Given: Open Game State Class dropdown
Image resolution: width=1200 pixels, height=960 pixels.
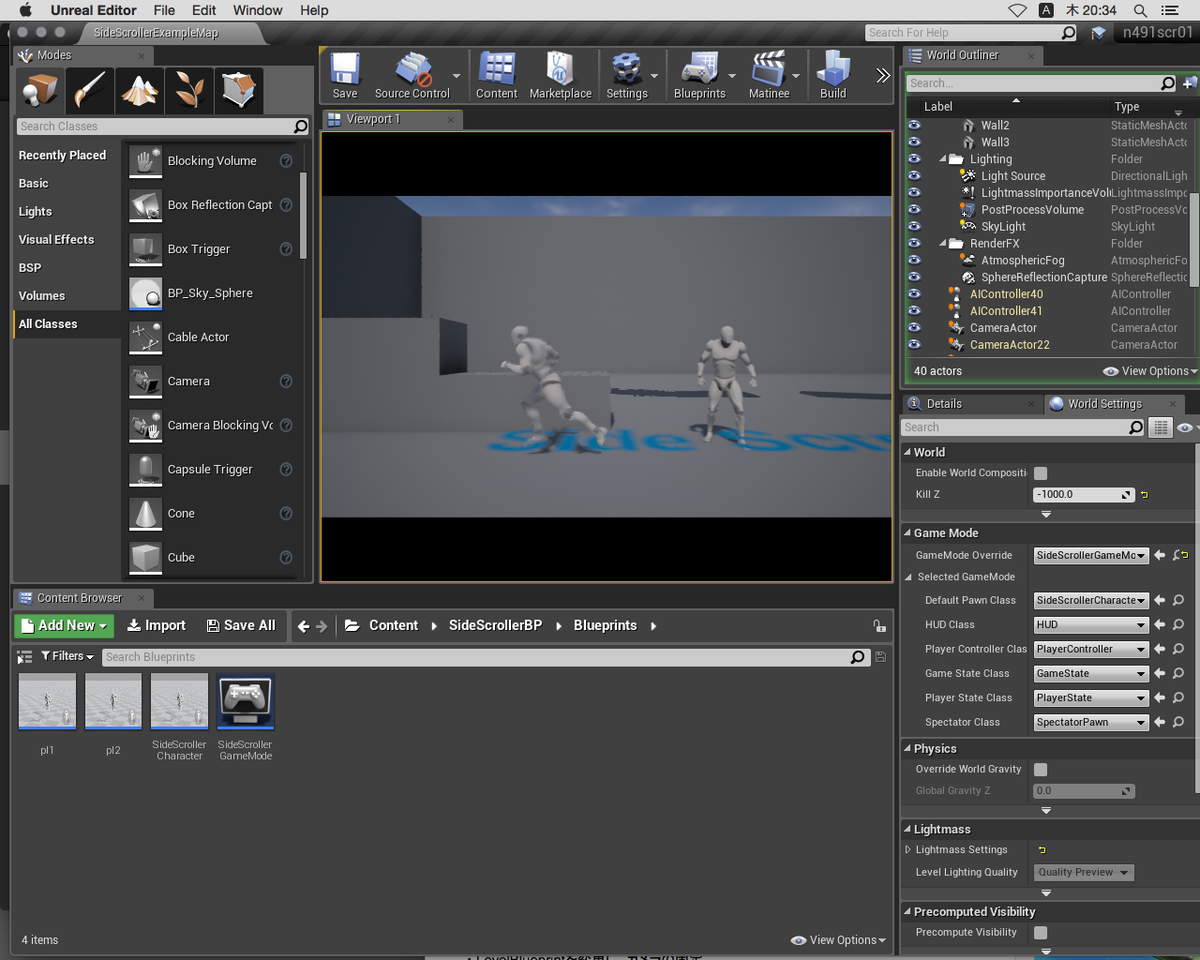Looking at the screenshot, I should tap(1091, 674).
